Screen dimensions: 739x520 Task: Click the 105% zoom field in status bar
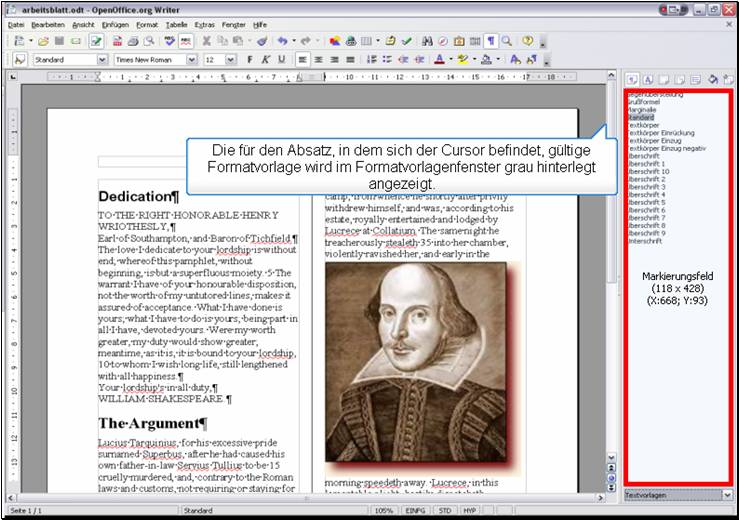tap(384, 511)
